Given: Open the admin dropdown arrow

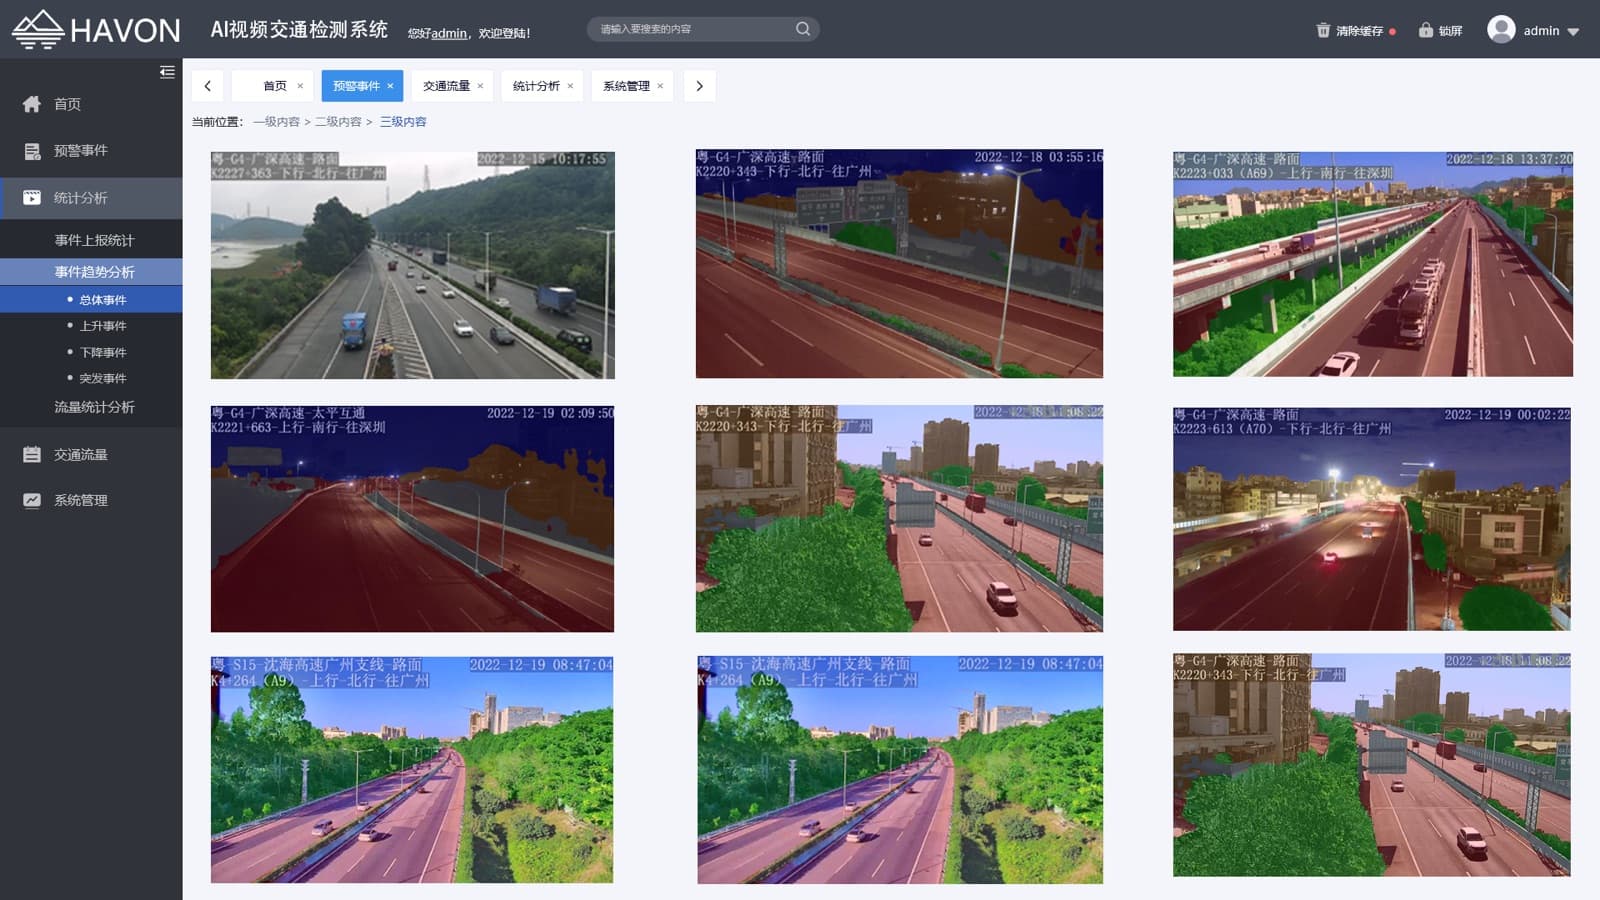Looking at the screenshot, I should pyautogui.click(x=1573, y=32).
